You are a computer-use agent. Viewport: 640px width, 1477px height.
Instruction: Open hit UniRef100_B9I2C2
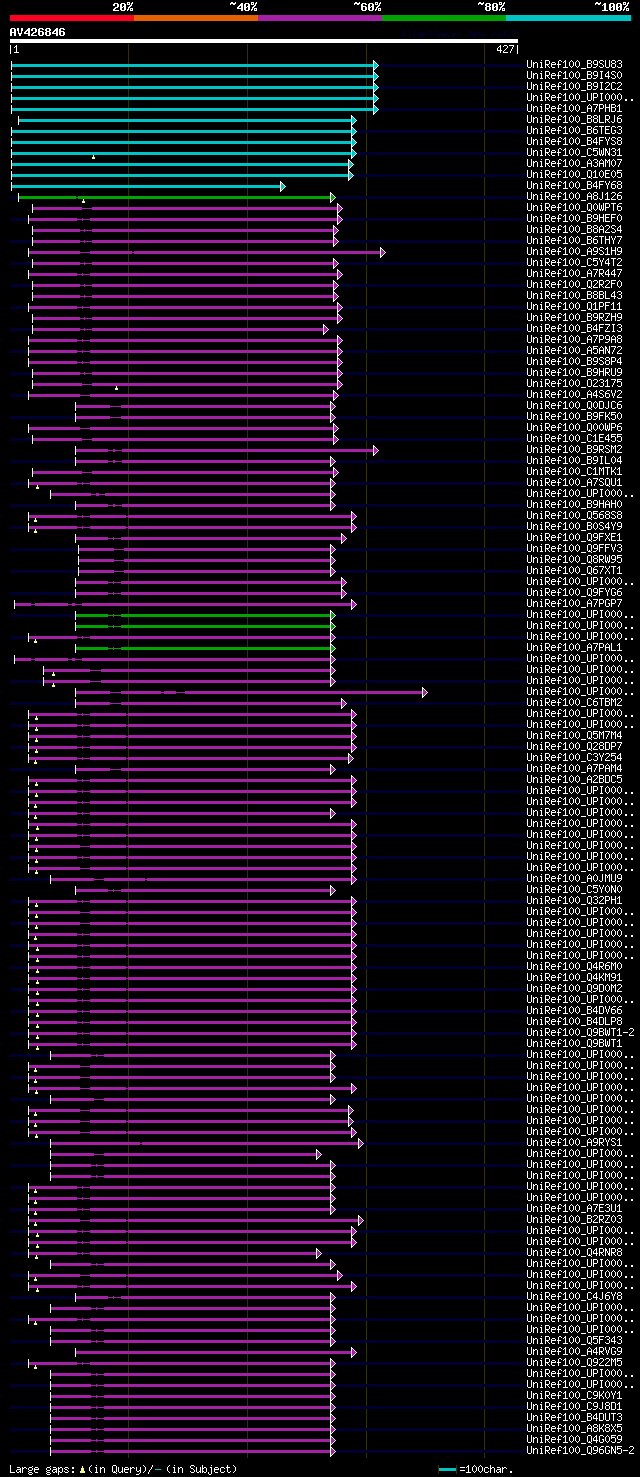point(574,87)
